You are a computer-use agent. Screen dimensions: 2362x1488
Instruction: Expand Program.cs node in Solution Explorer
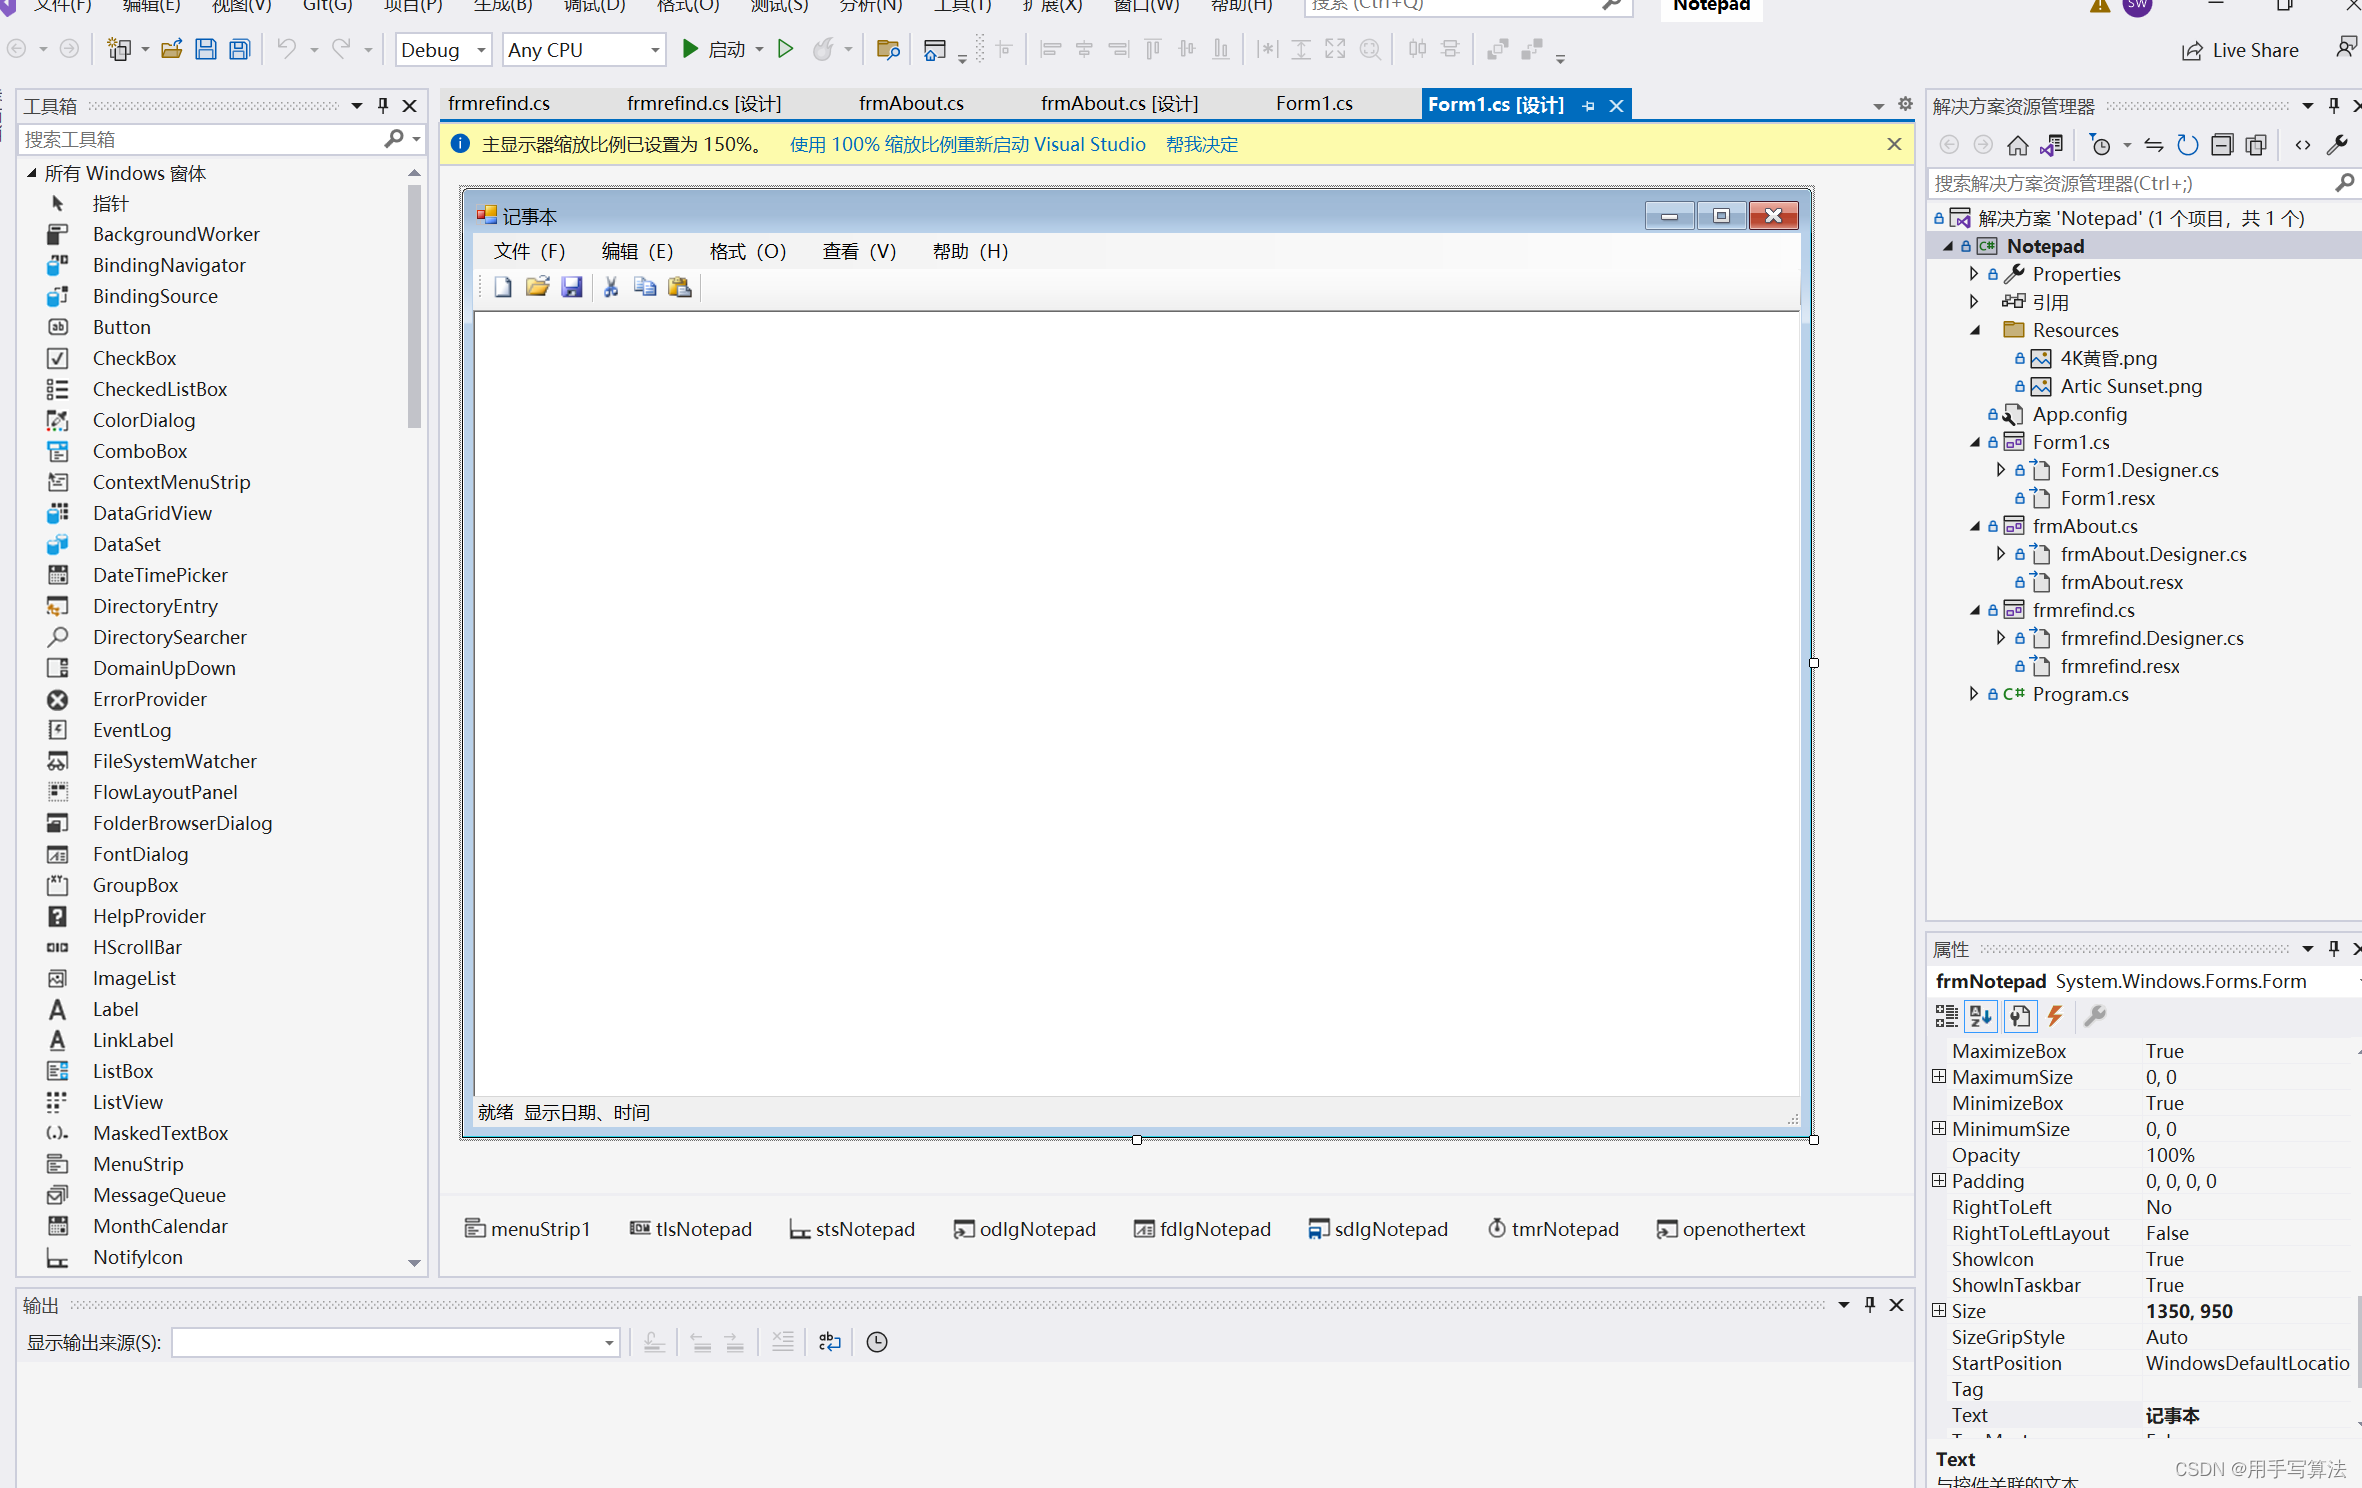pos(1973,693)
